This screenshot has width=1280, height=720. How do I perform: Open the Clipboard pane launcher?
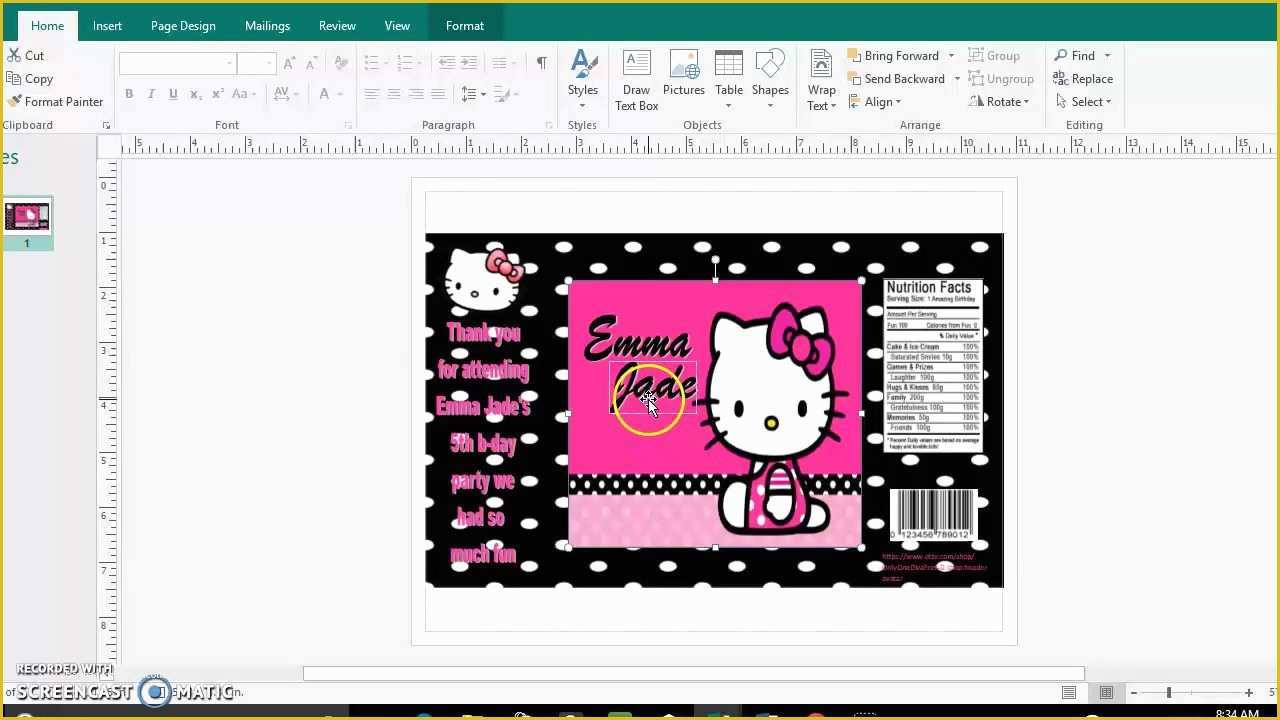tap(106, 126)
